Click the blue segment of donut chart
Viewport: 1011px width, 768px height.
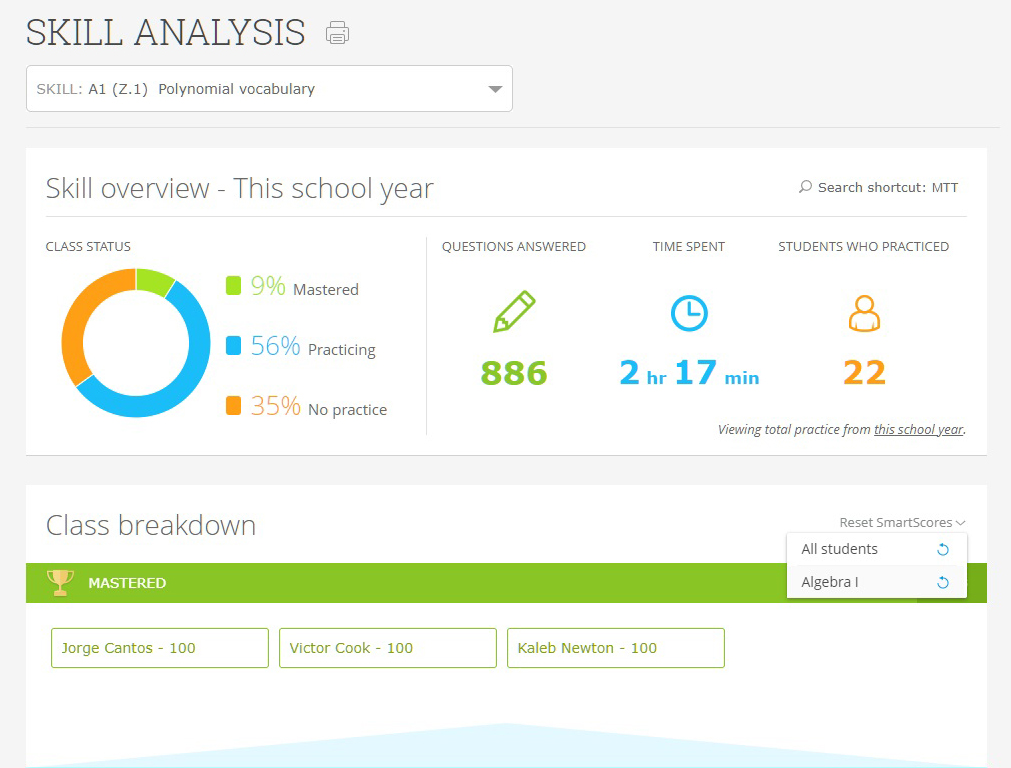pos(180,380)
